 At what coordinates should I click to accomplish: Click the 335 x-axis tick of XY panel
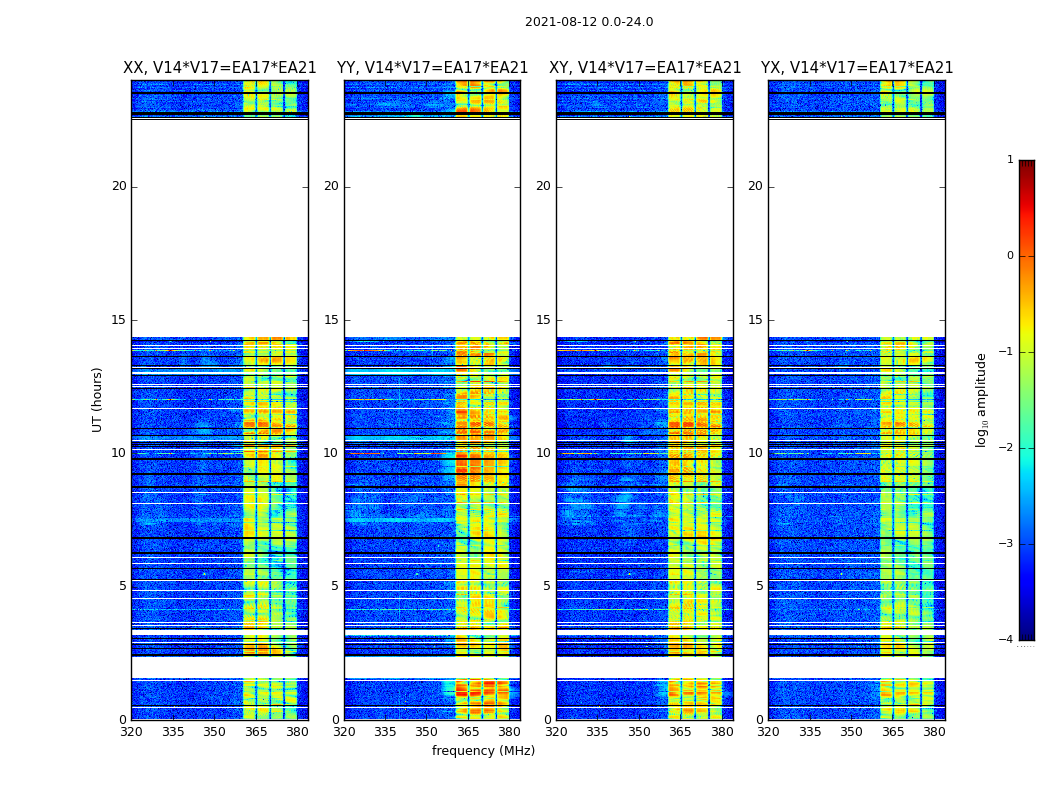[x=597, y=732]
